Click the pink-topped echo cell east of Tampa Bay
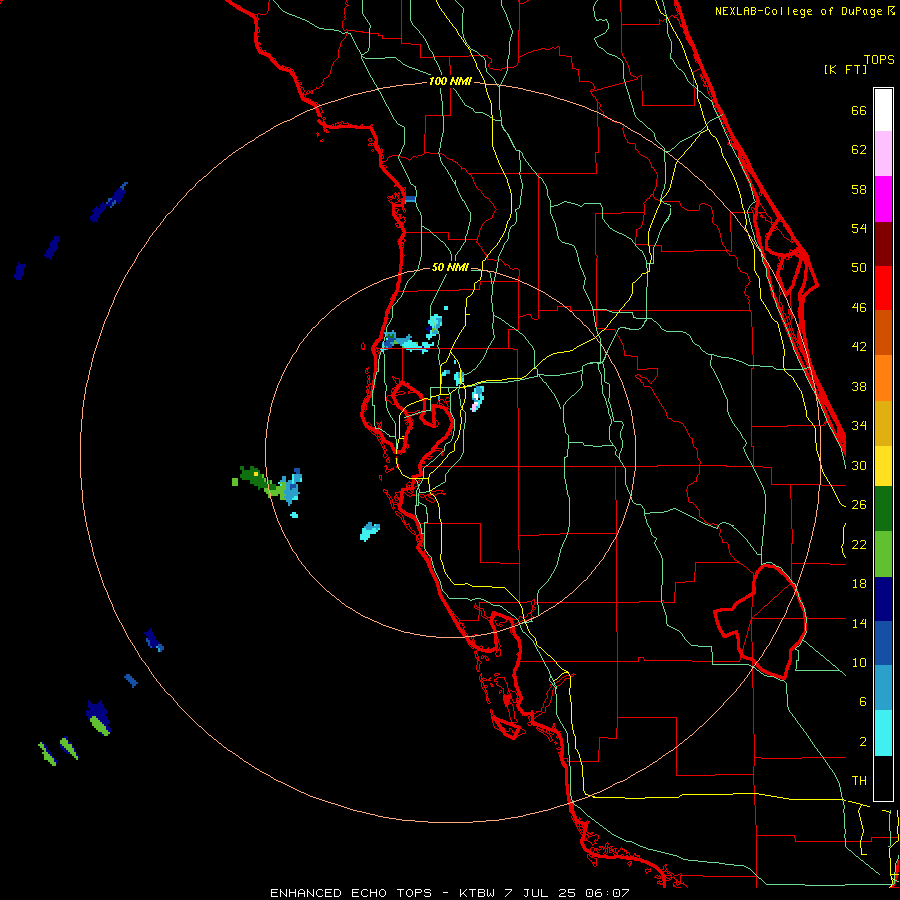This screenshot has width=900, height=900. pyautogui.click(x=477, y=398)
